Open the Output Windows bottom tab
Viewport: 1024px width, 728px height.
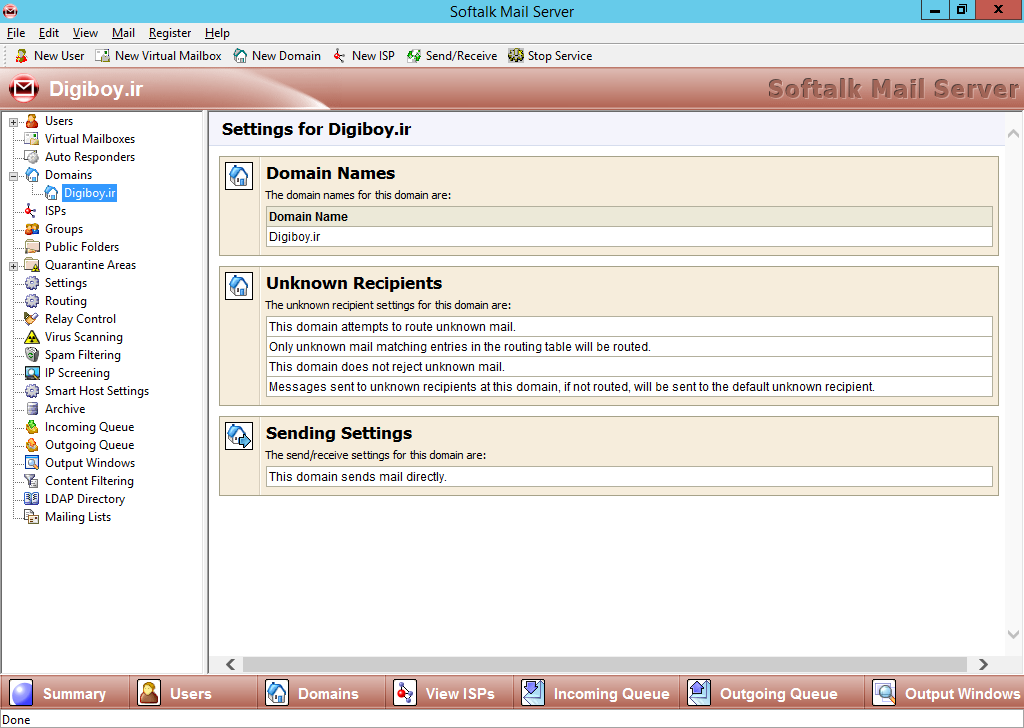coord(945,693)
